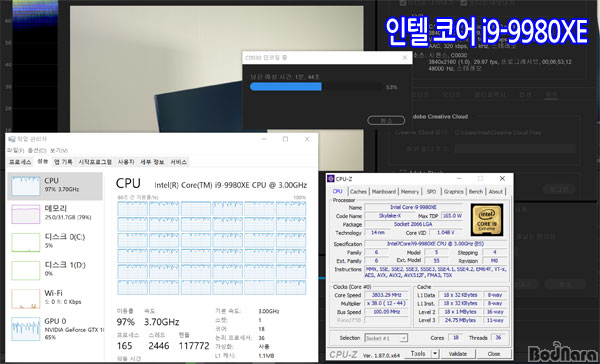Click the 이용률 value 97% in Task Manager
The width and height of the screenshot is (600, 364).
coord(126,322)
